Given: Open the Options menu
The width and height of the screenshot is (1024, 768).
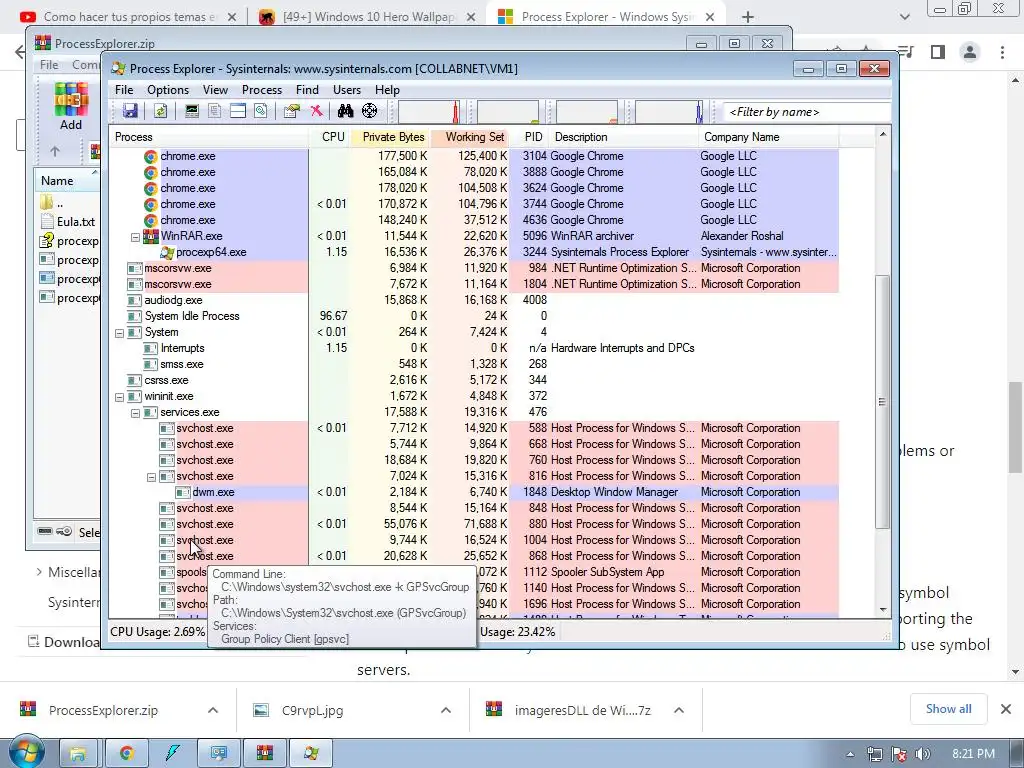Looking at the screenshot, I should [168, 90].
